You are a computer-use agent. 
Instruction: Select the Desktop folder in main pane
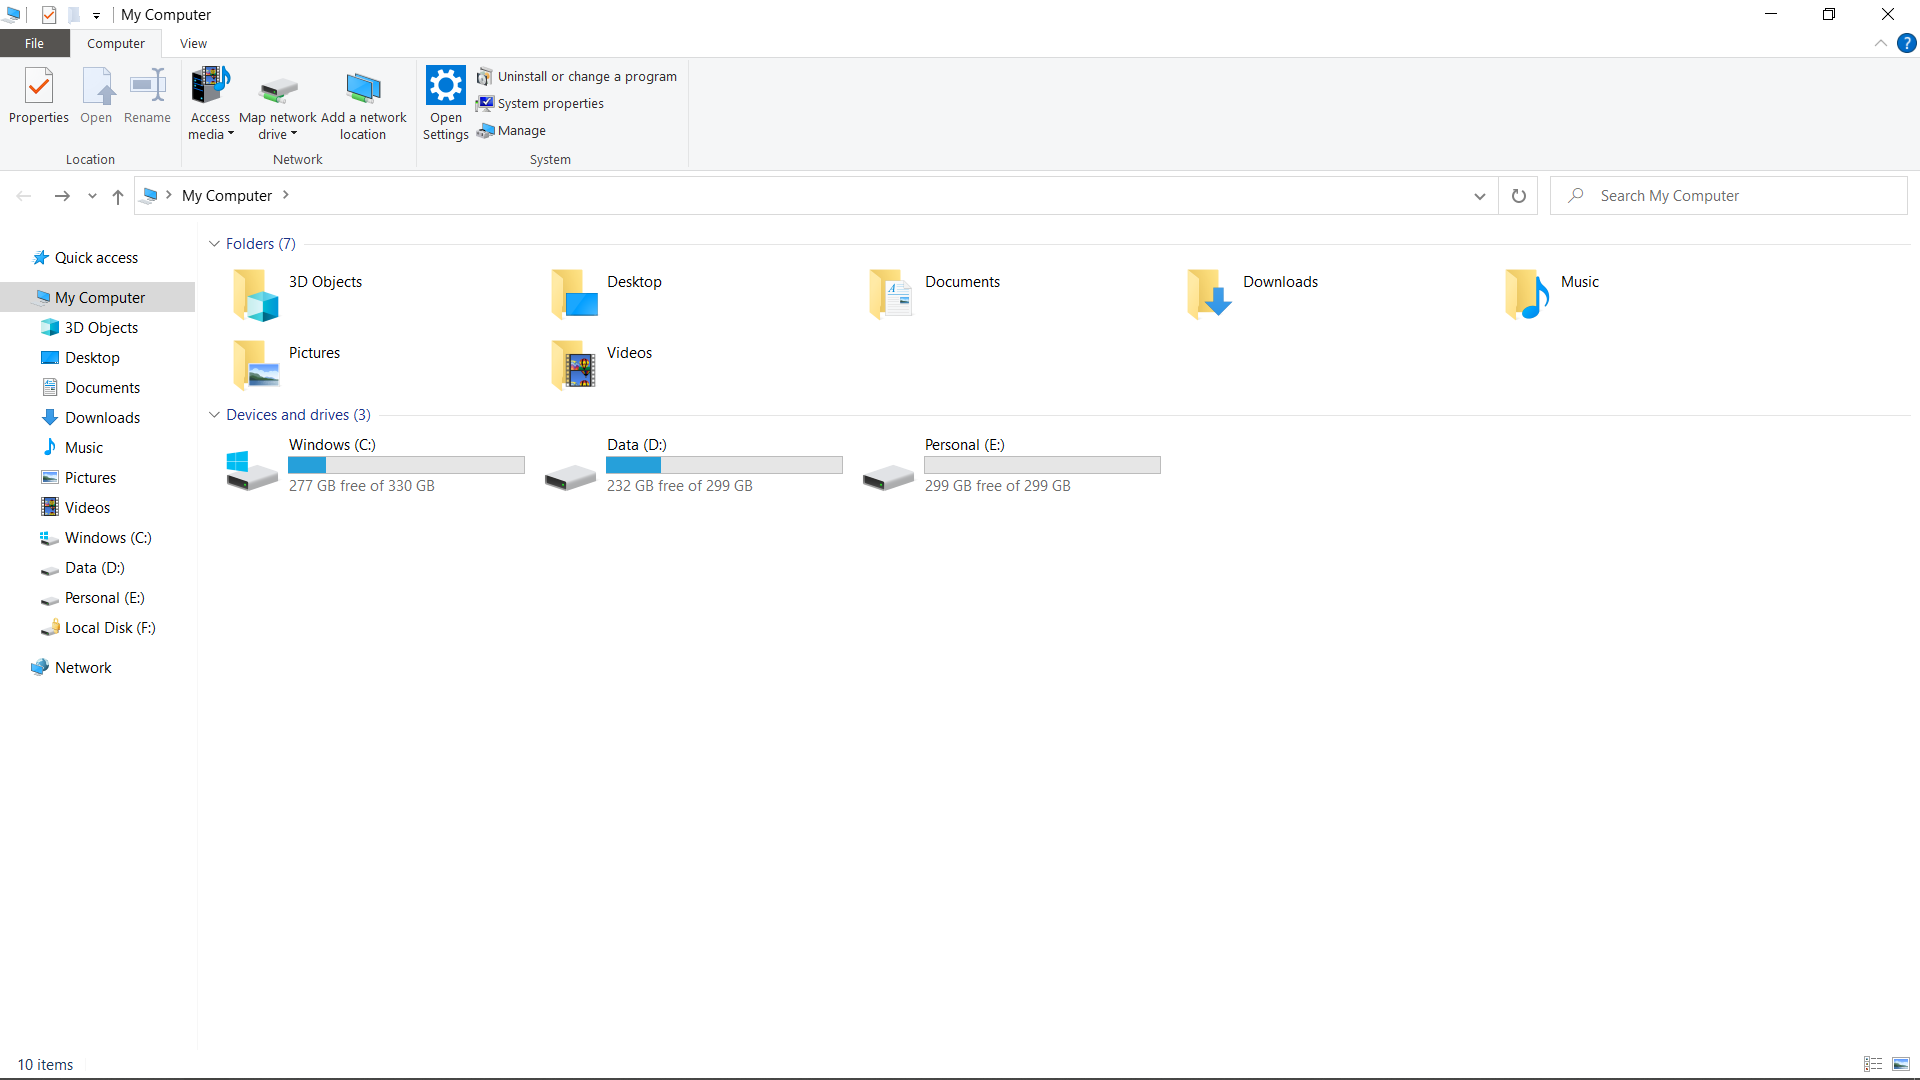pos(606,295)
